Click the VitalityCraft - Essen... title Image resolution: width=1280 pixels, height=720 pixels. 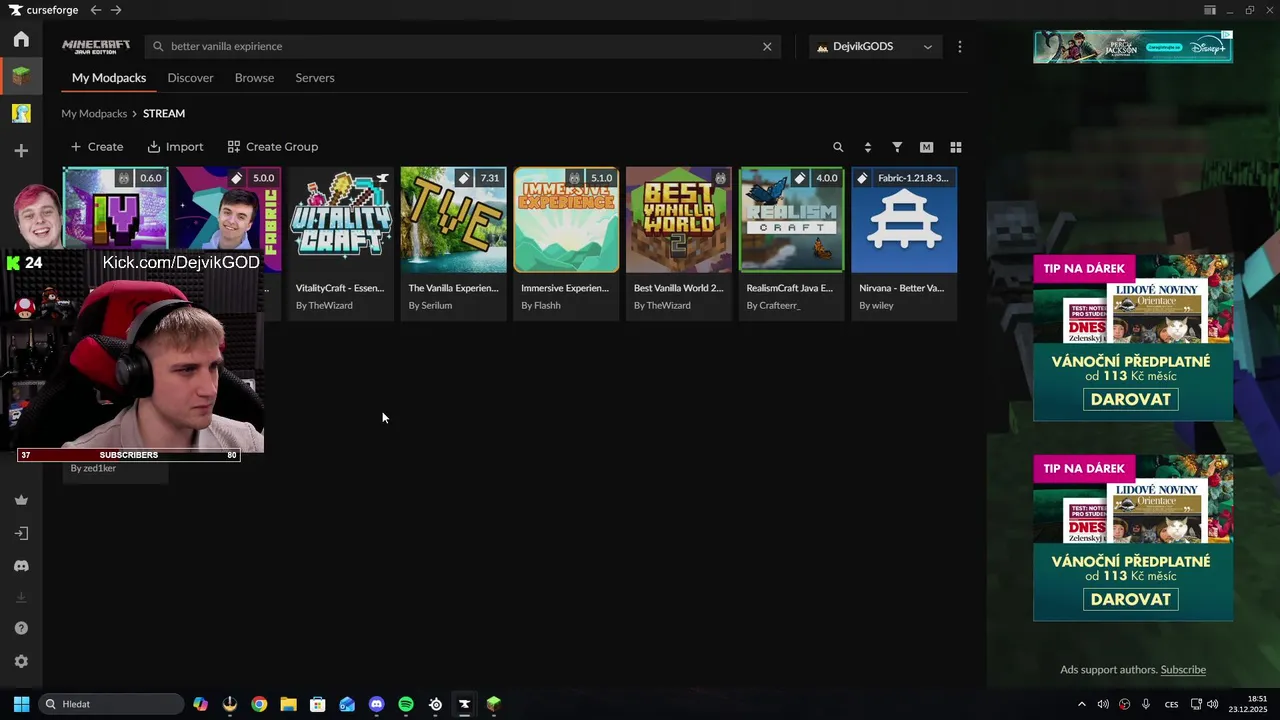click(x=340, y=288)
